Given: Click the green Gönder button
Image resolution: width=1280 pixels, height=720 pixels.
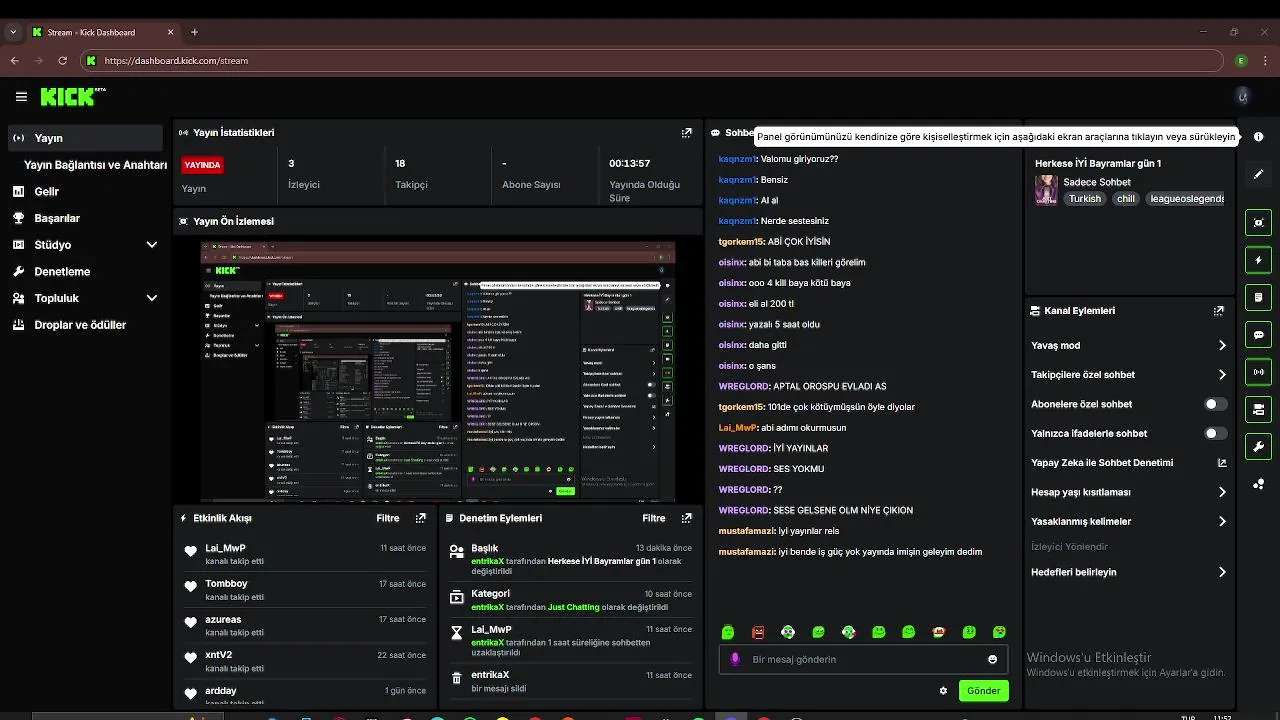Looking at the screenshot, I should [x=983, y=690].
